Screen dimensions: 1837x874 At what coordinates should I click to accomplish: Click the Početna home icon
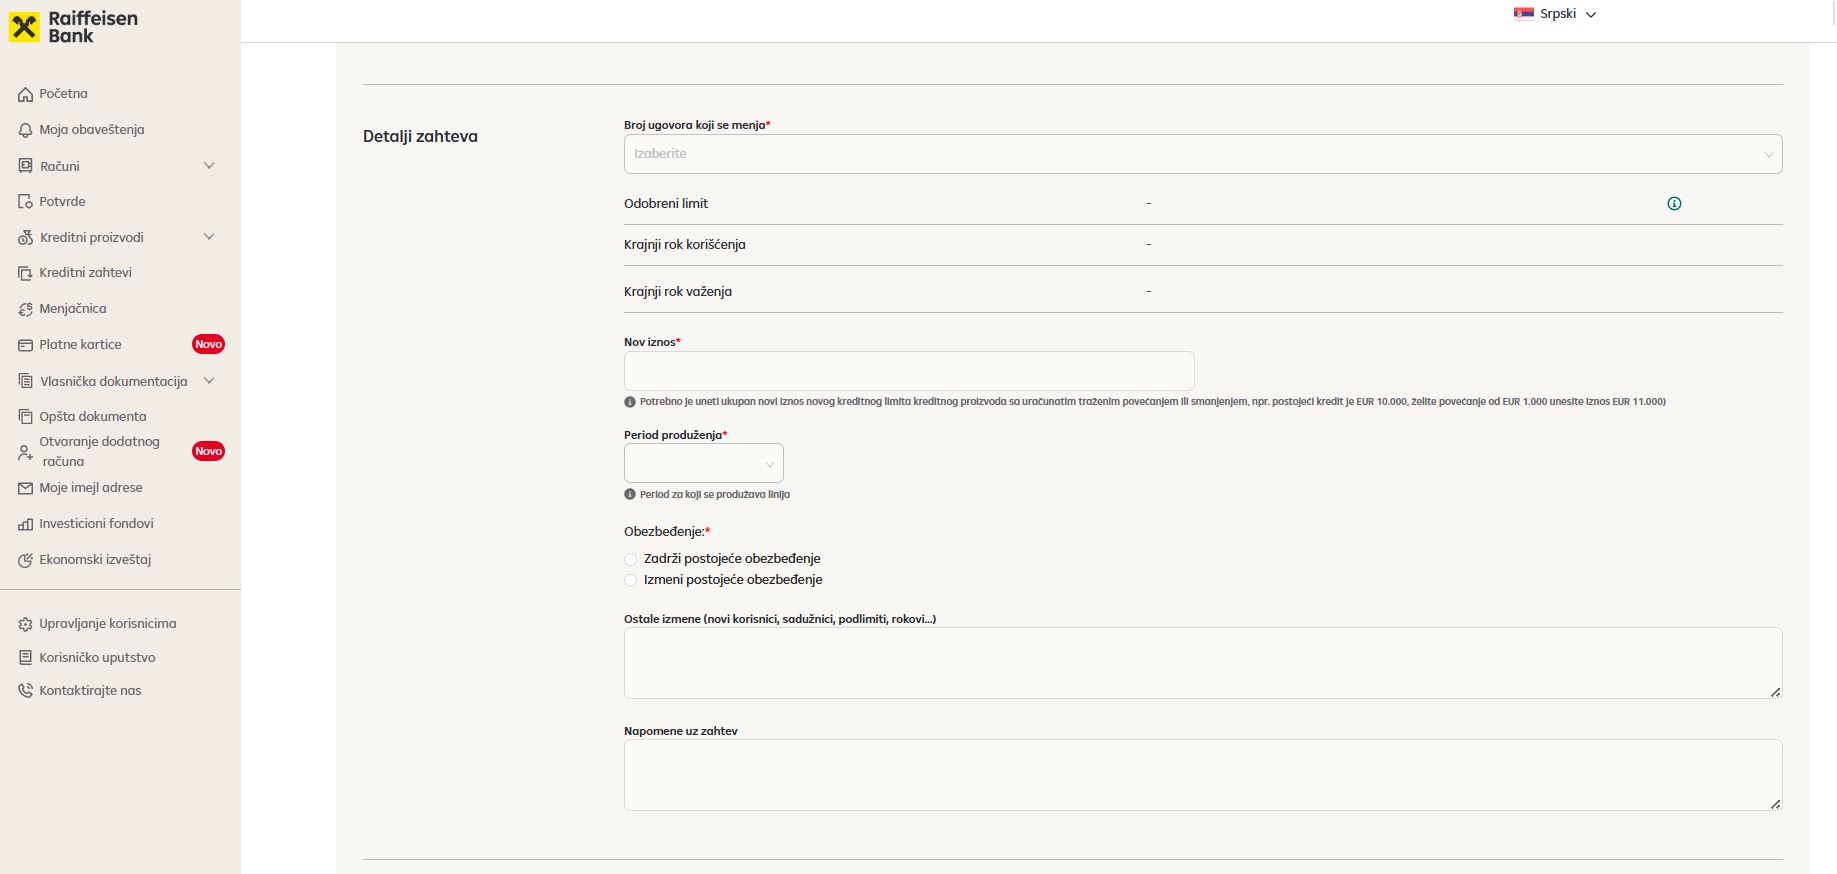26,94
